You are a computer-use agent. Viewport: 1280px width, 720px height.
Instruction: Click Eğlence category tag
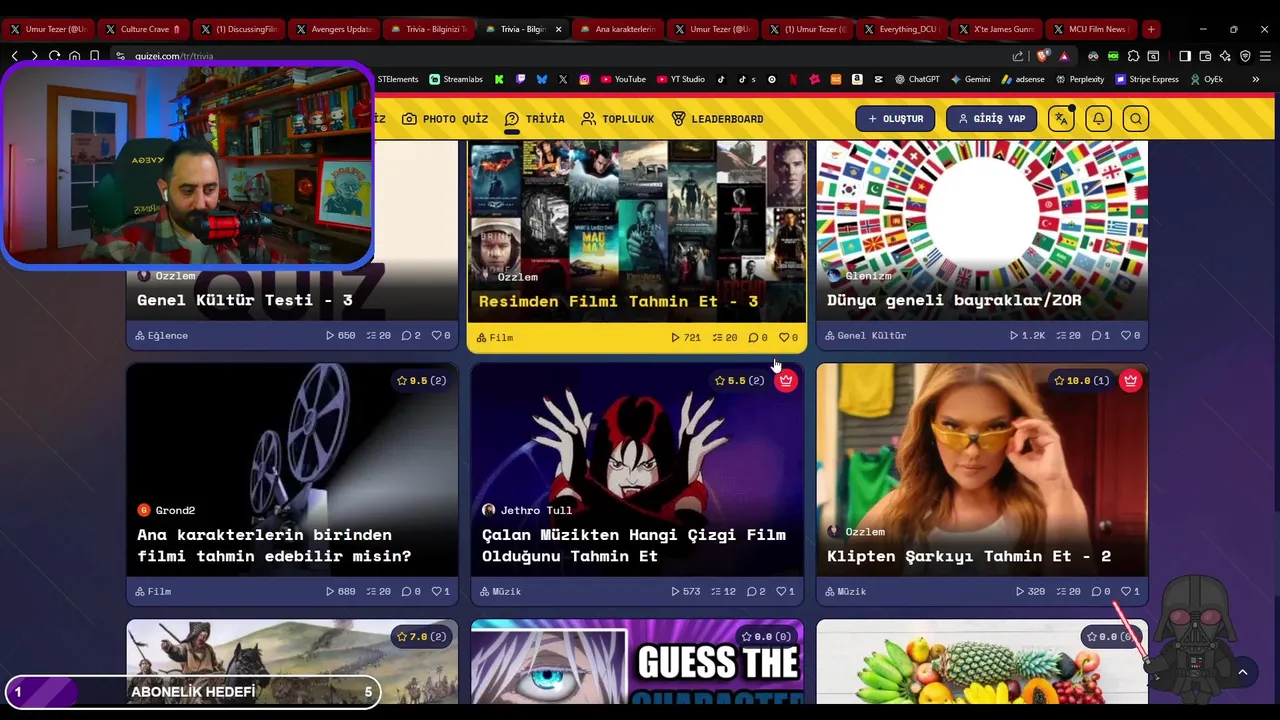(162, 336)
